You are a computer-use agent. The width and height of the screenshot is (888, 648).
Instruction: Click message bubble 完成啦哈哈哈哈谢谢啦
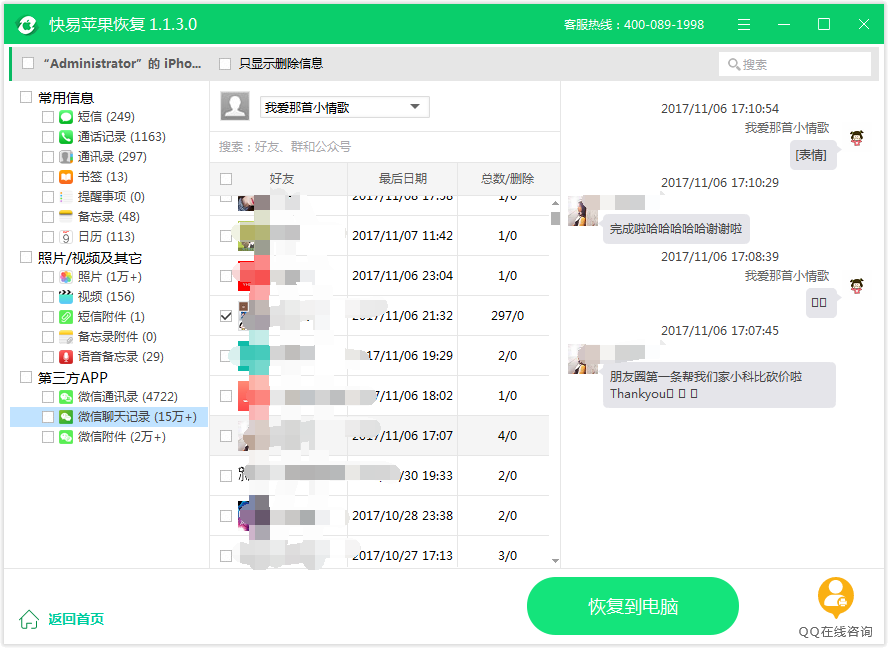tap(676, 229)
